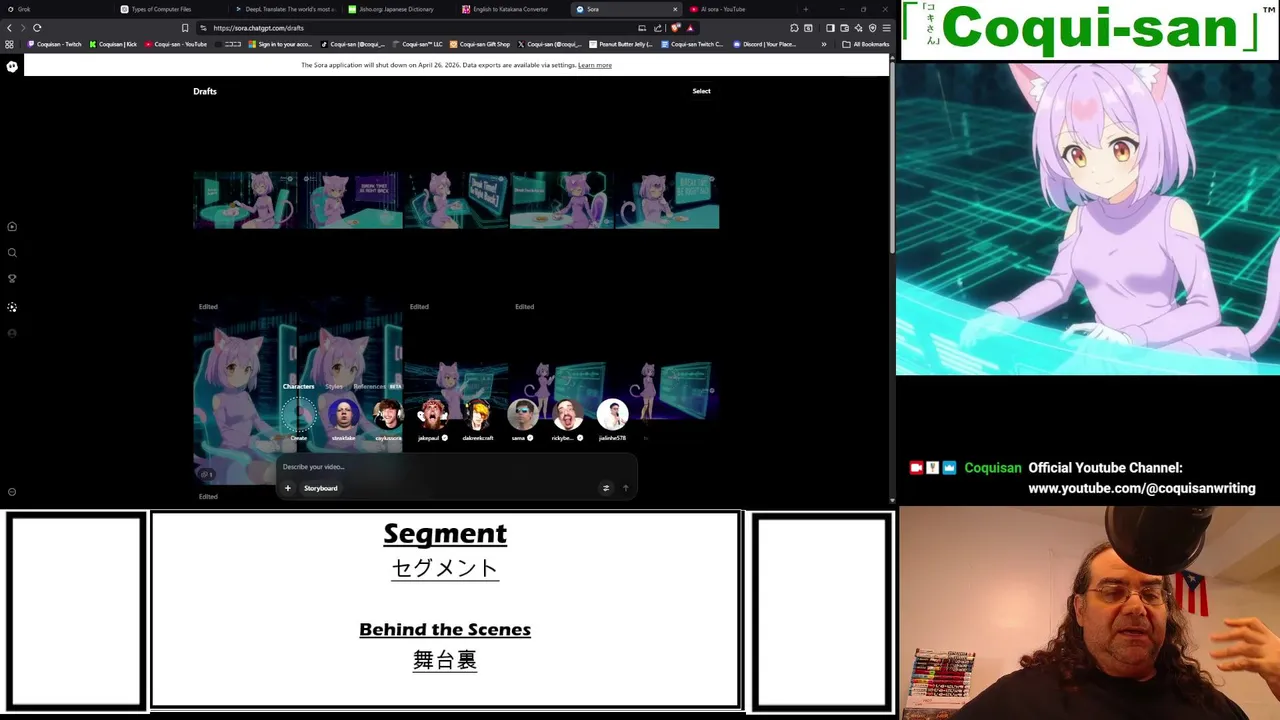Click the plus attachment icon in prompt box
The height and width of the screenshot is (720, 1280).
[287, 488]
